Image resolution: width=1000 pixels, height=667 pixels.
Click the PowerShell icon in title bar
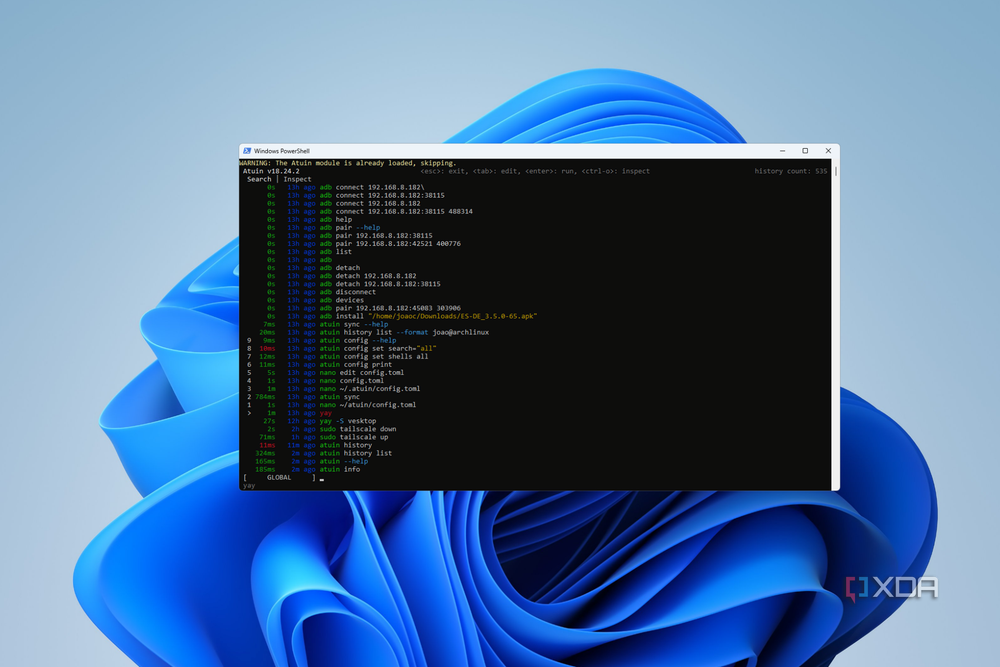[247, 151]
